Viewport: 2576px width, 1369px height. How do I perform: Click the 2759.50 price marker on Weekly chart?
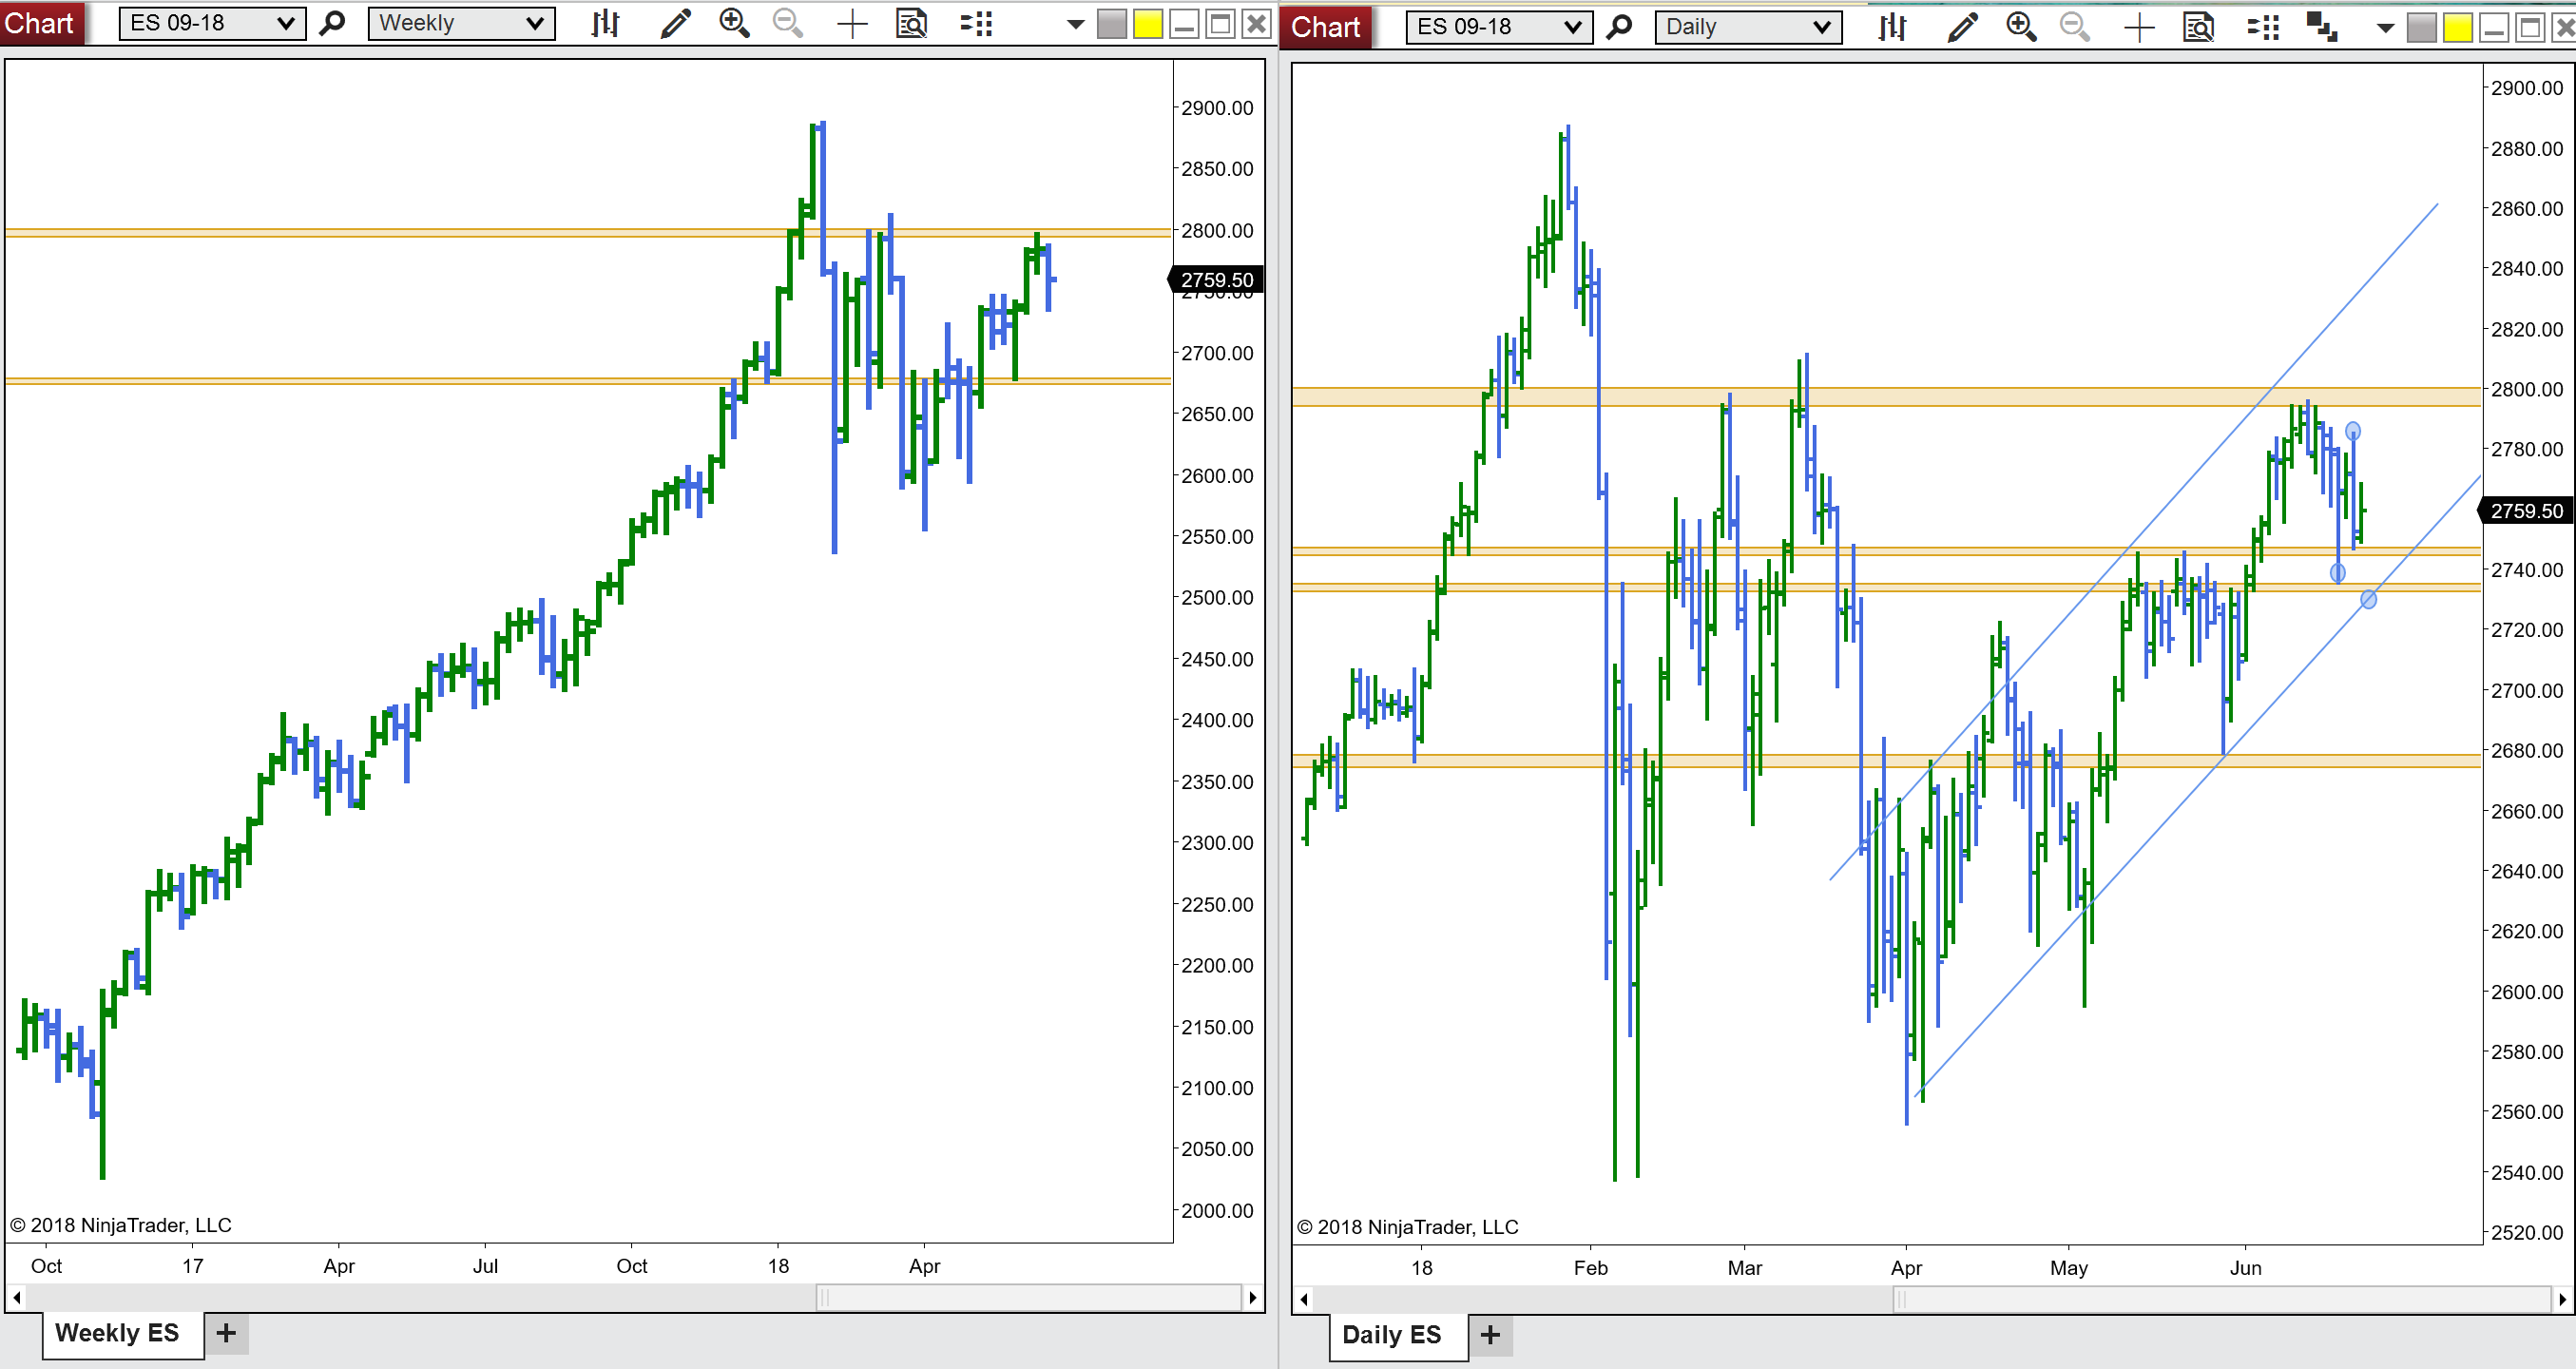point(1216,280)
